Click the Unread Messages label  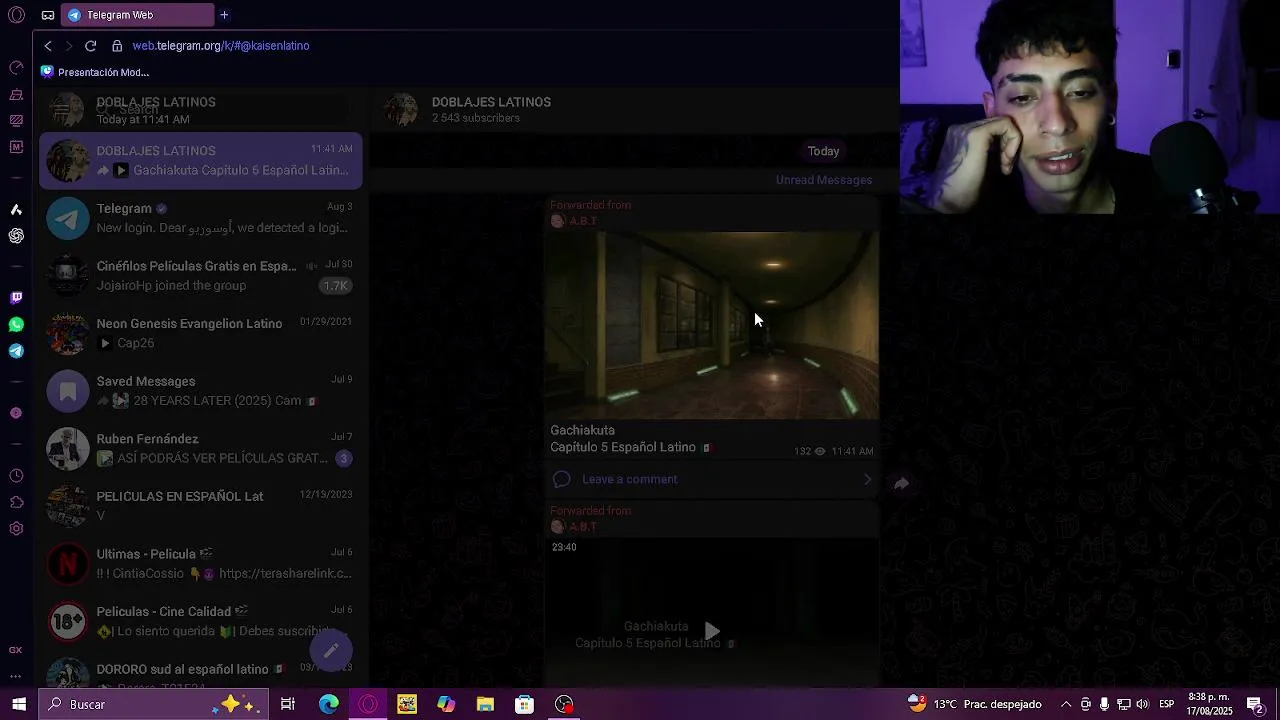824,180
